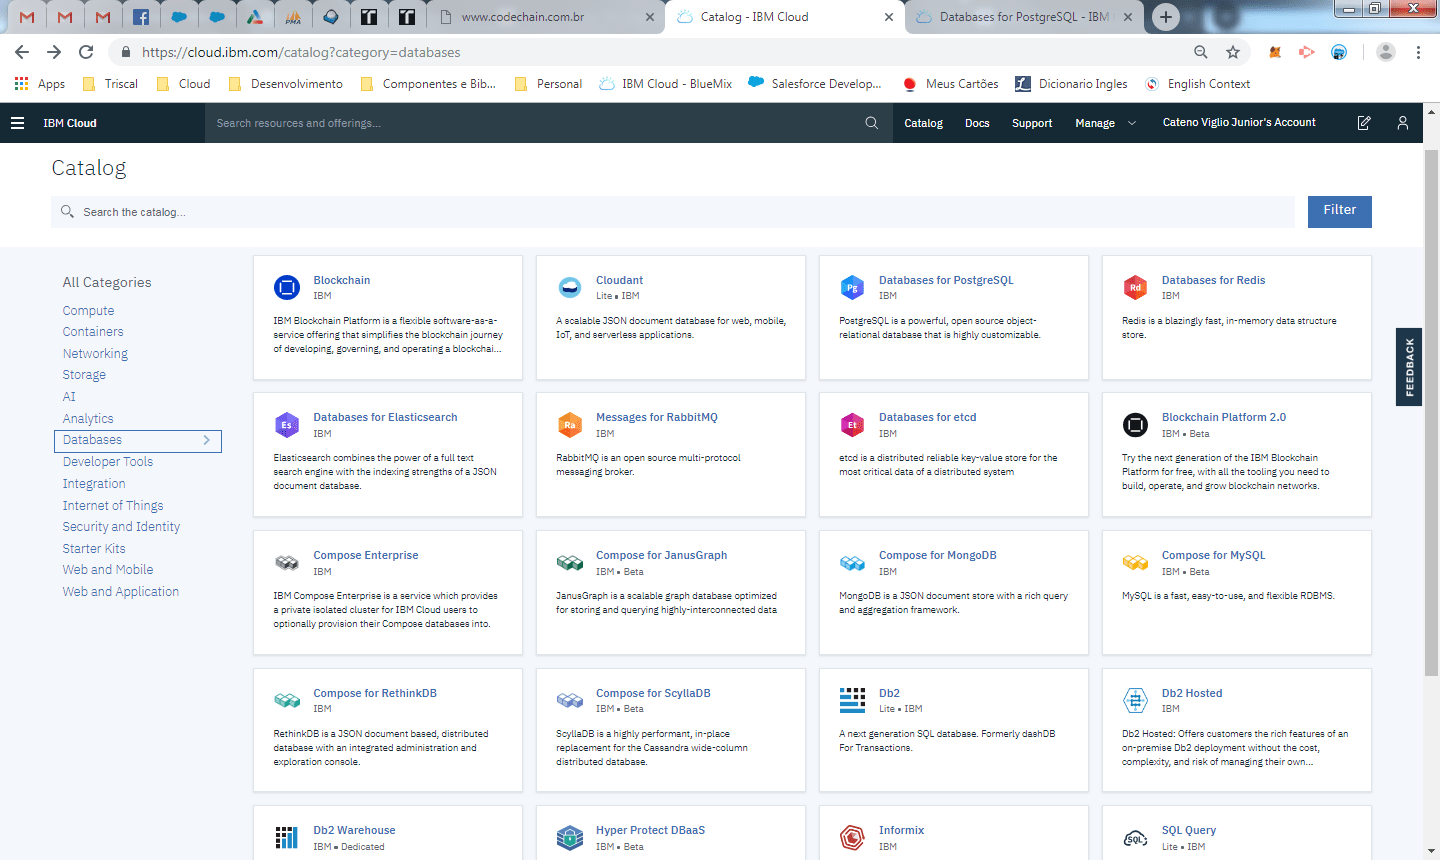Open a new browser tab
This screenshot has width=1440, height=860.
pyautogui.click(x=1166, y=17)
